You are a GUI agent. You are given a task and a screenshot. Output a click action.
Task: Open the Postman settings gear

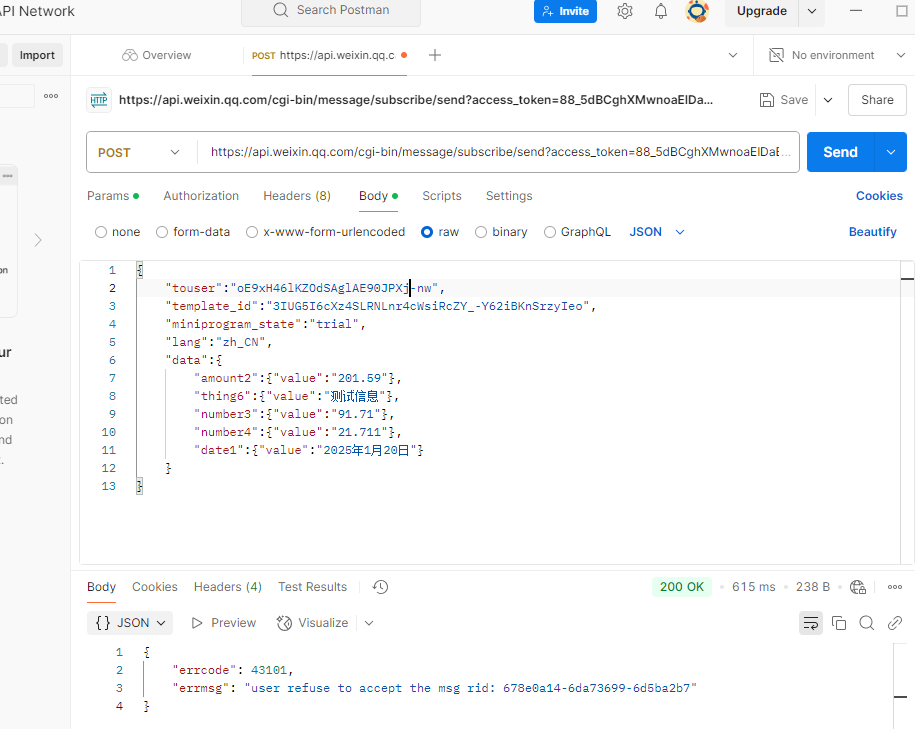click(624, 11)
